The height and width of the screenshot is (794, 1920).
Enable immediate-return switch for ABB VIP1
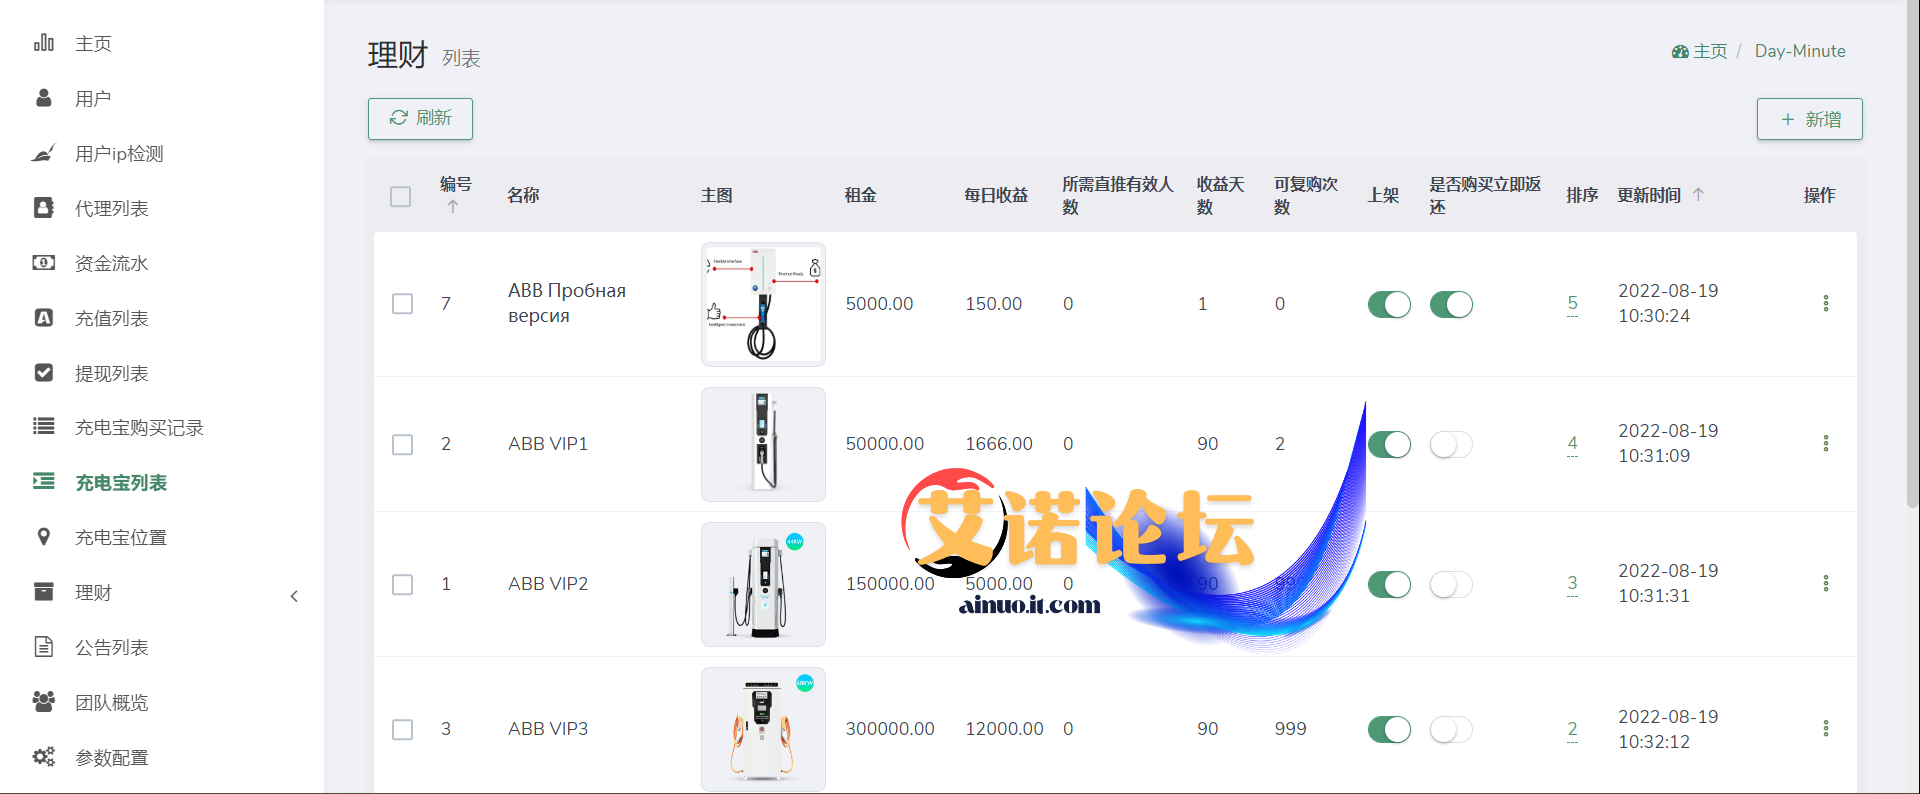[x=1451, y=444]
